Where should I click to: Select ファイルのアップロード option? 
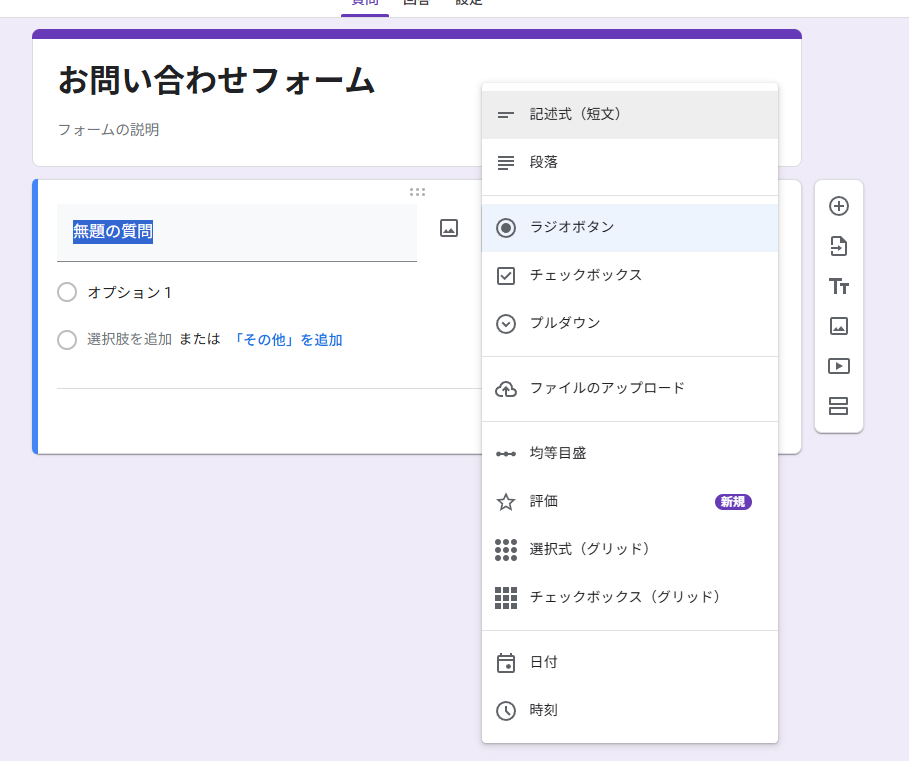630,388
